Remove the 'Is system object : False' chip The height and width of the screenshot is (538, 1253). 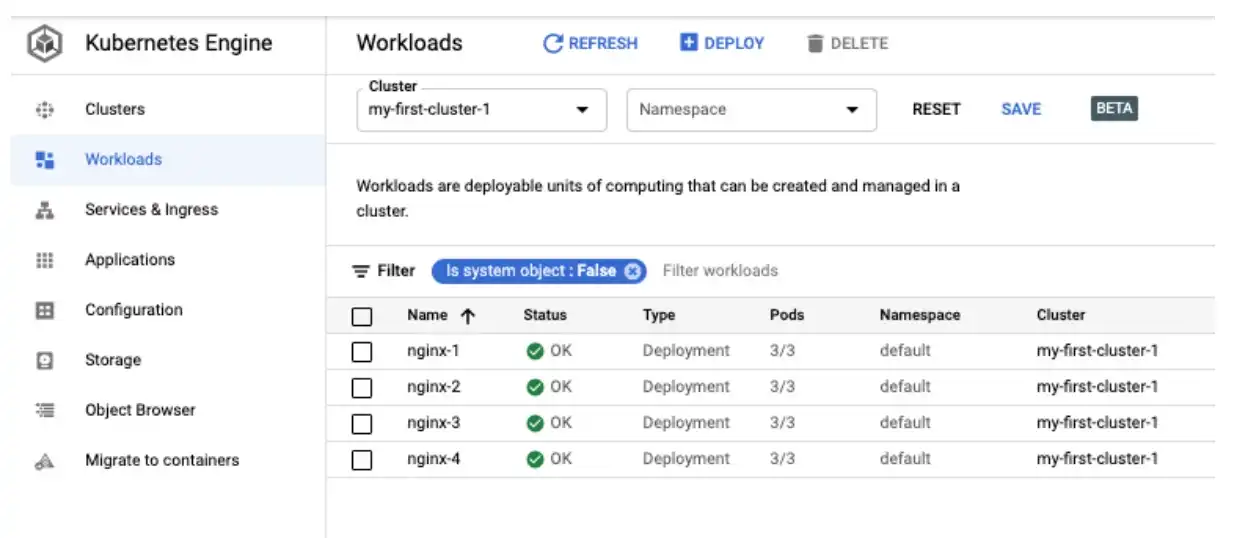tap(632, 271)
